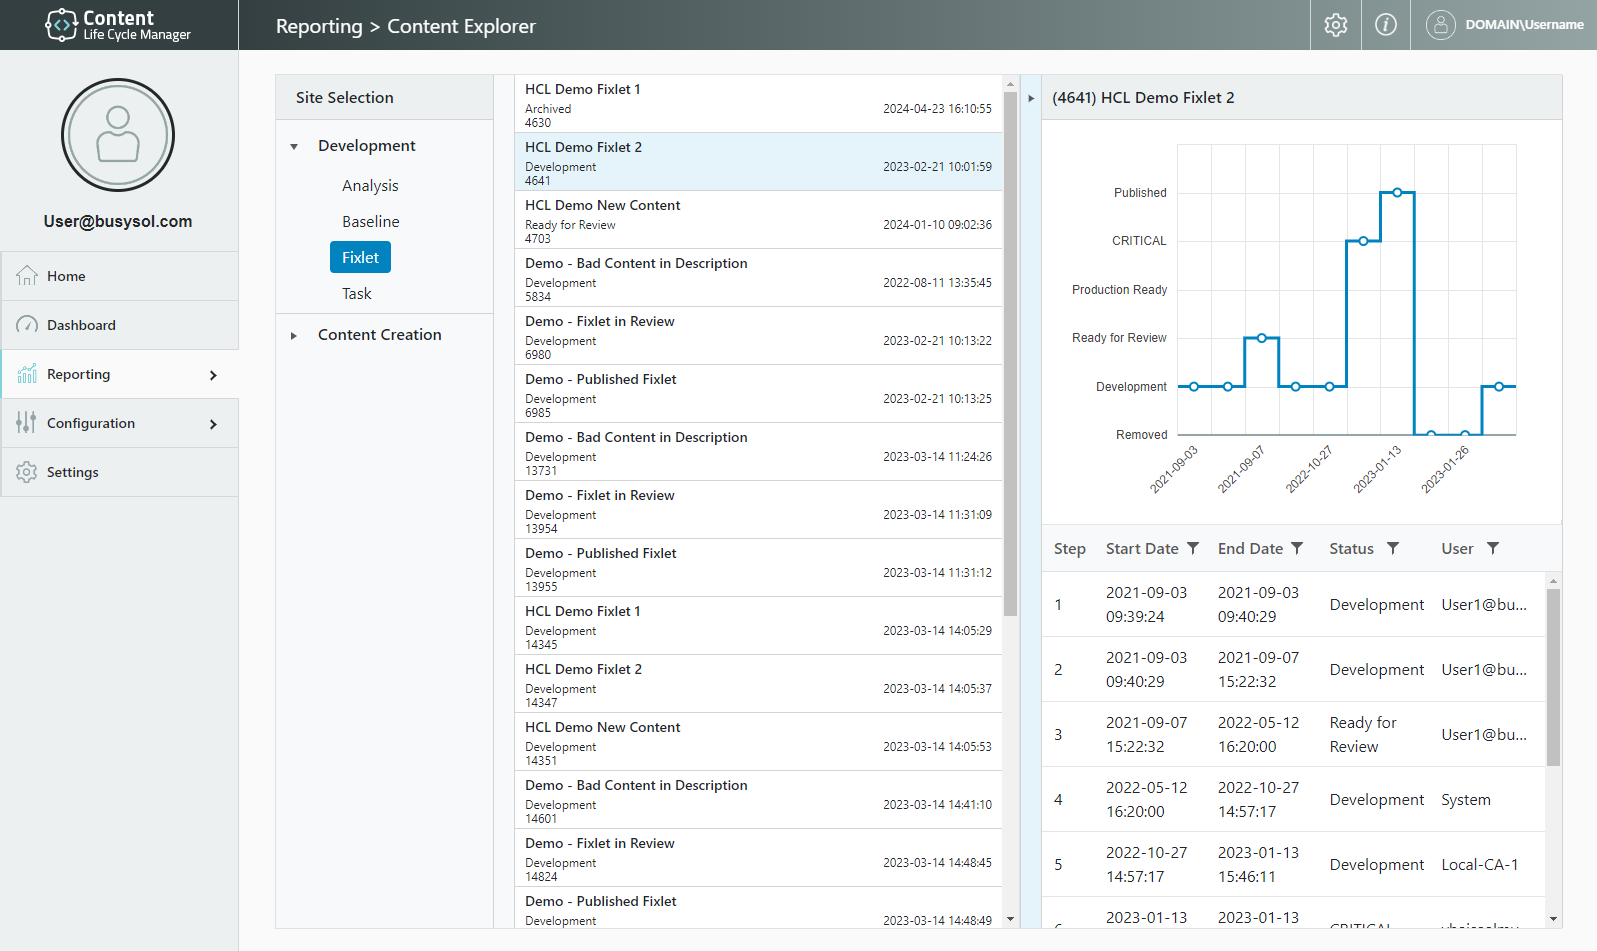This screenshot has width=1597, height=951.
Task: Select Demo - Fixlet in Review item 14824
Action: click(758, 858)
